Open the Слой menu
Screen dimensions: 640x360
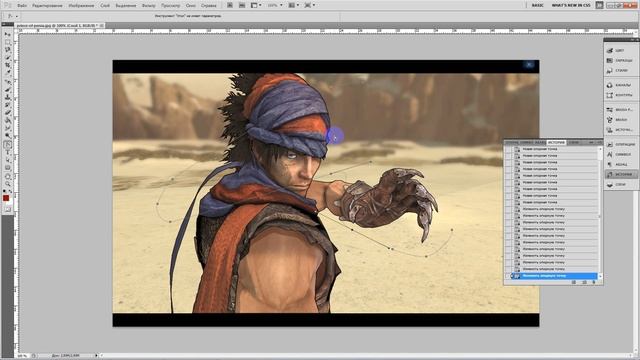105,6
